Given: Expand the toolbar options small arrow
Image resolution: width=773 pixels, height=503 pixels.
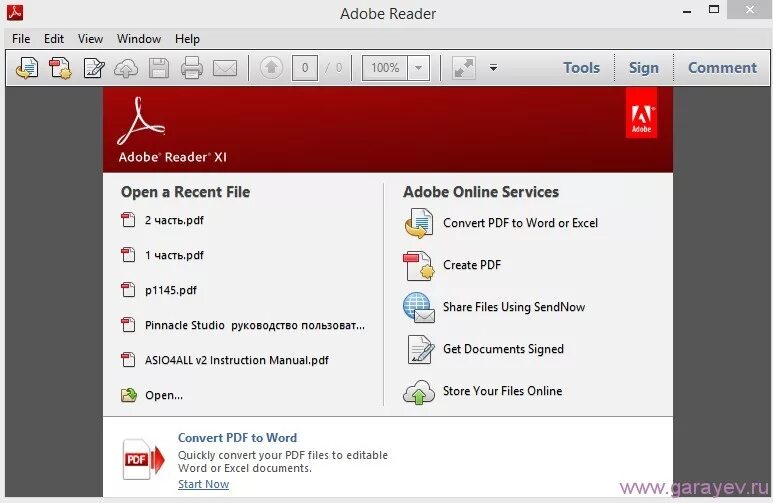Looking at the screenshot, I should (x=493, y=68).
